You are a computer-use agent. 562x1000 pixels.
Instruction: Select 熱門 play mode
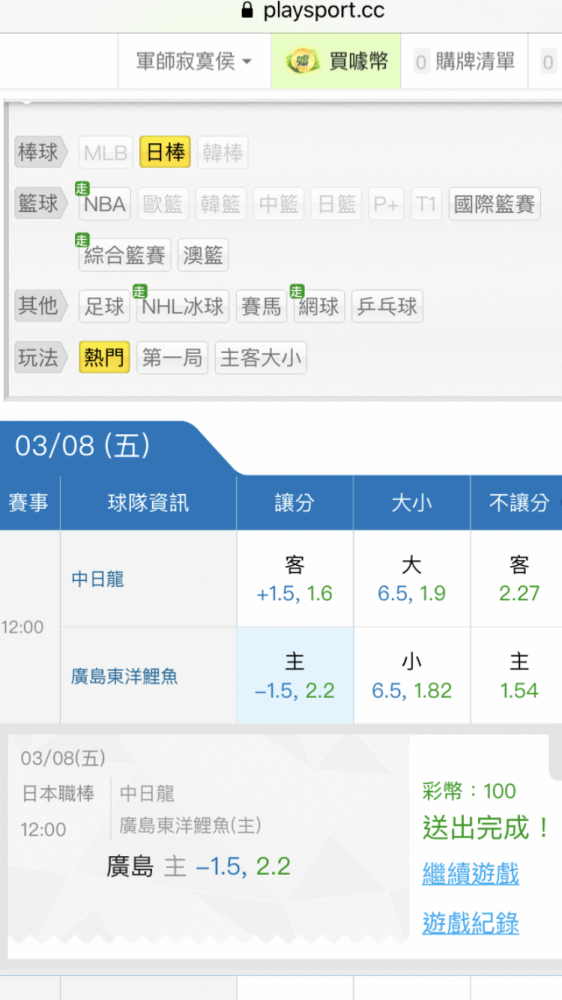coord(105,358)
